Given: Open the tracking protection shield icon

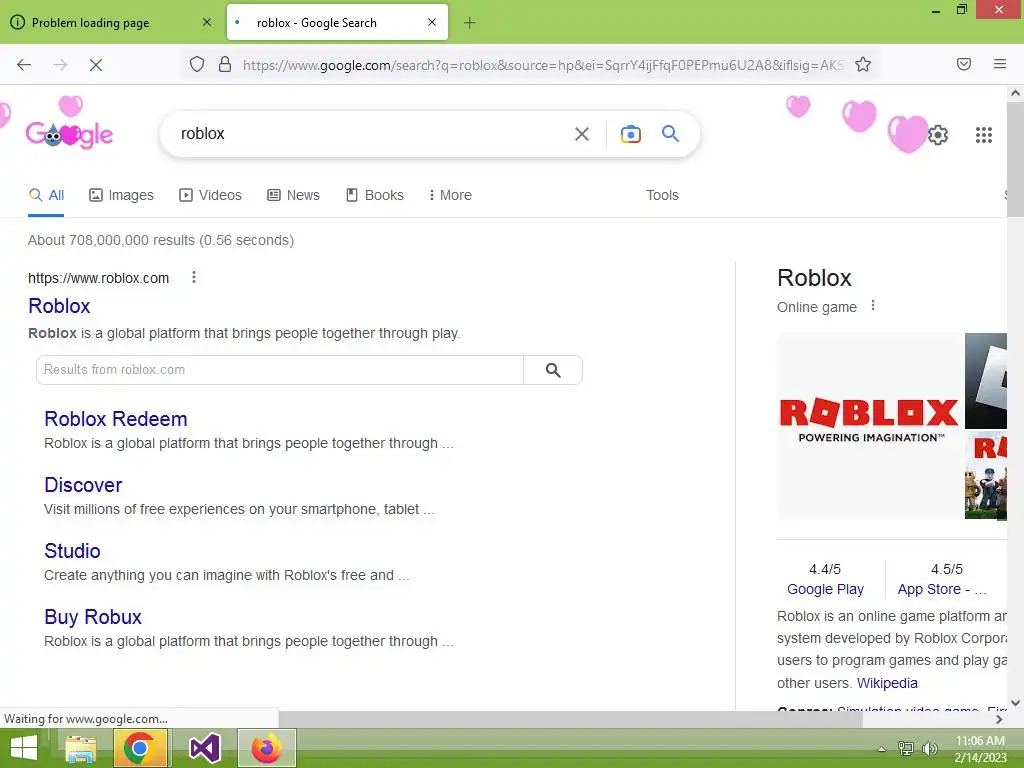Looking at the screenshot, I should pyautogui.click(x=197, y=64).
